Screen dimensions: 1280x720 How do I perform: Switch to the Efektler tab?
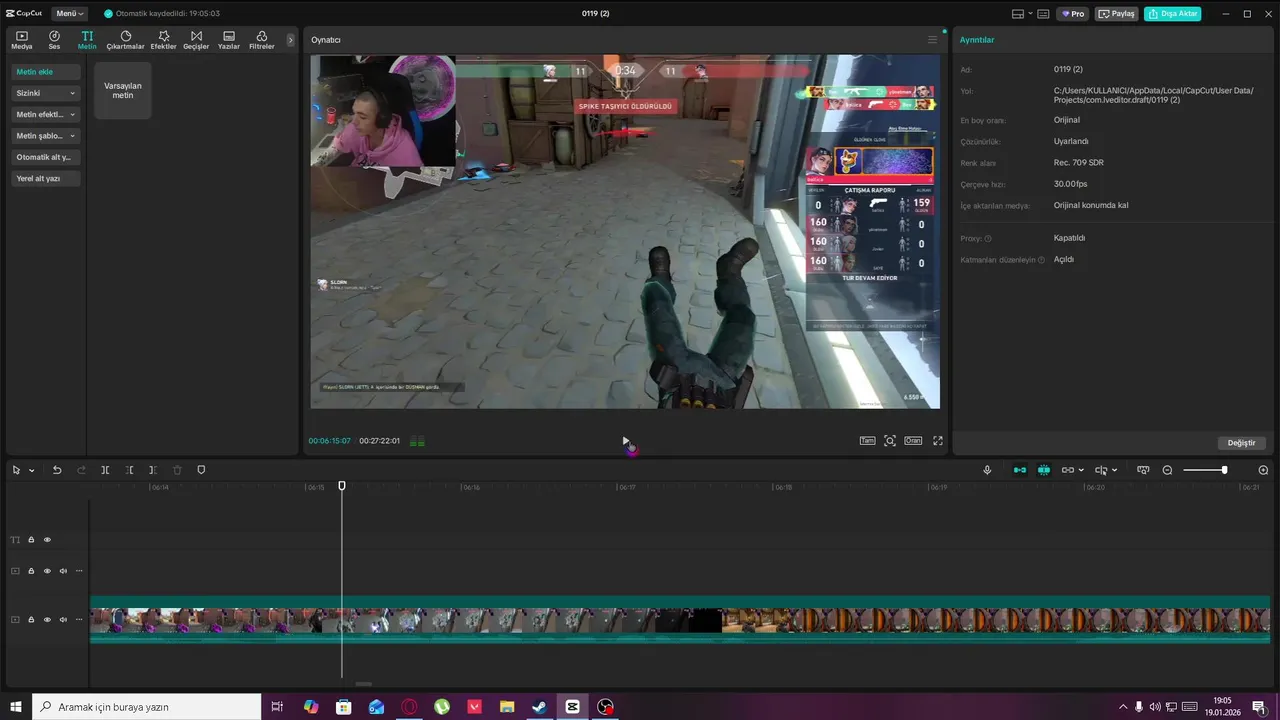click(x=163, y=40)
